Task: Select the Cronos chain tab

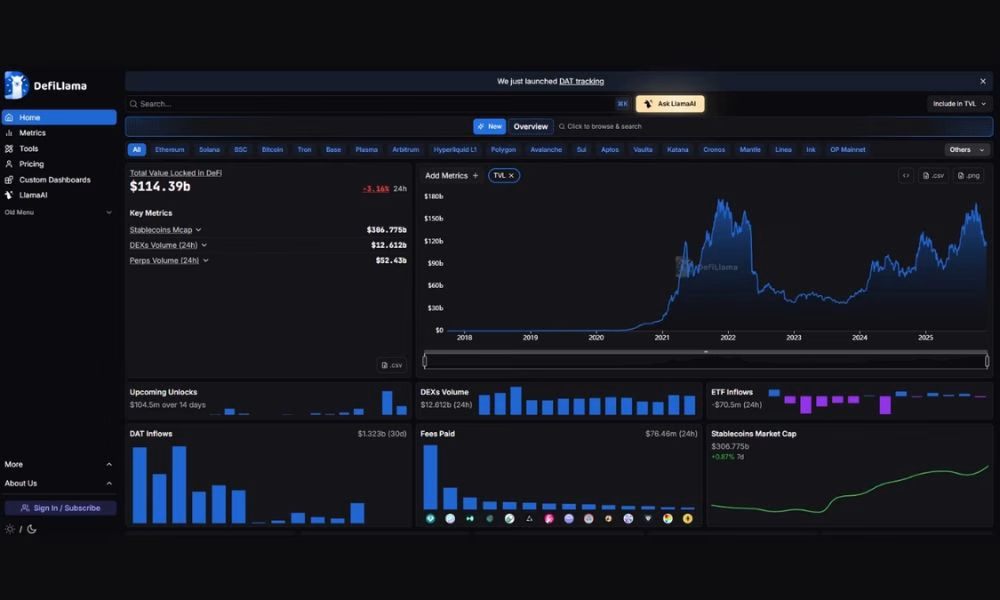Action: click(x=714, y=150)
